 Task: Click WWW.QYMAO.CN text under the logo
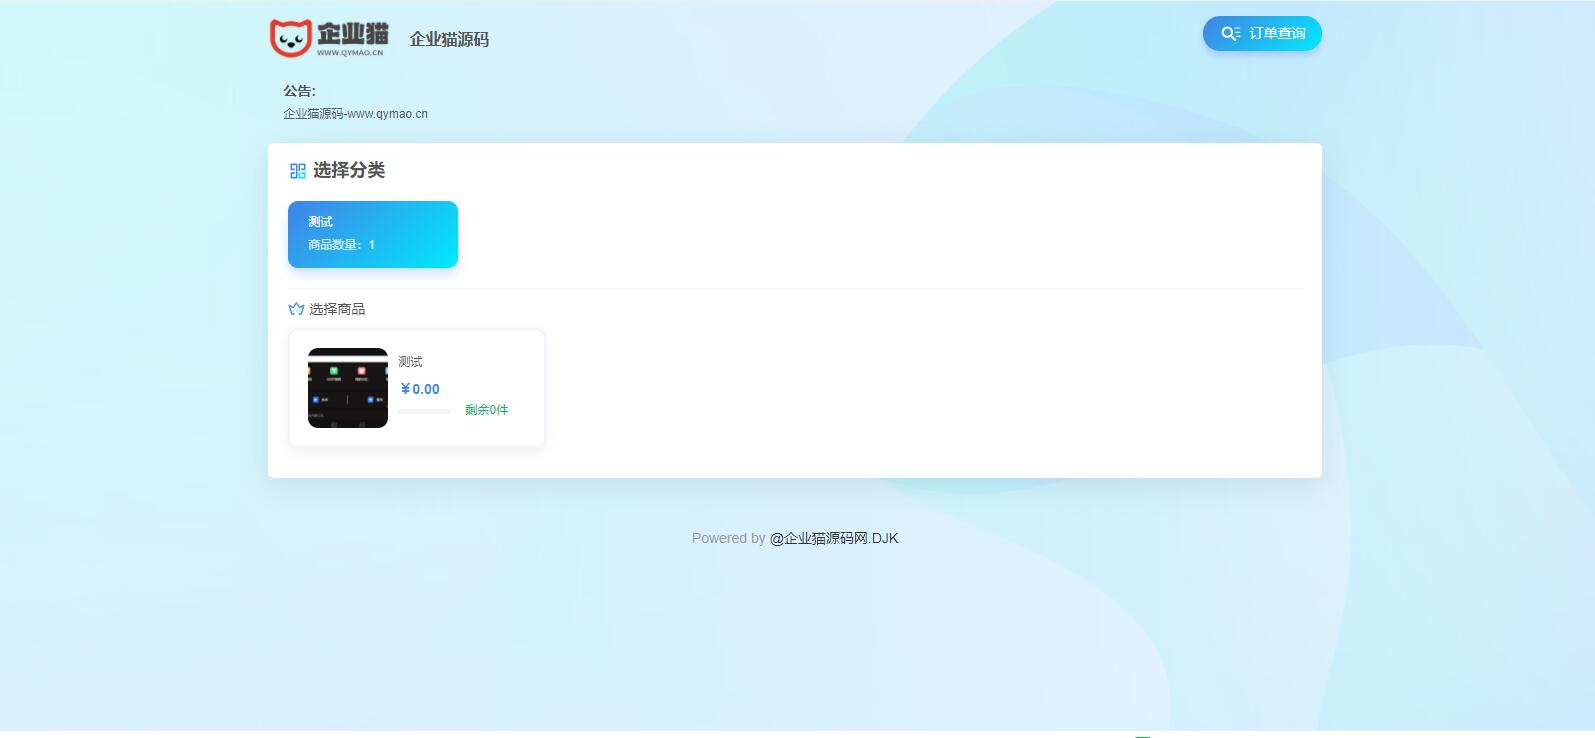pos(350,53)
